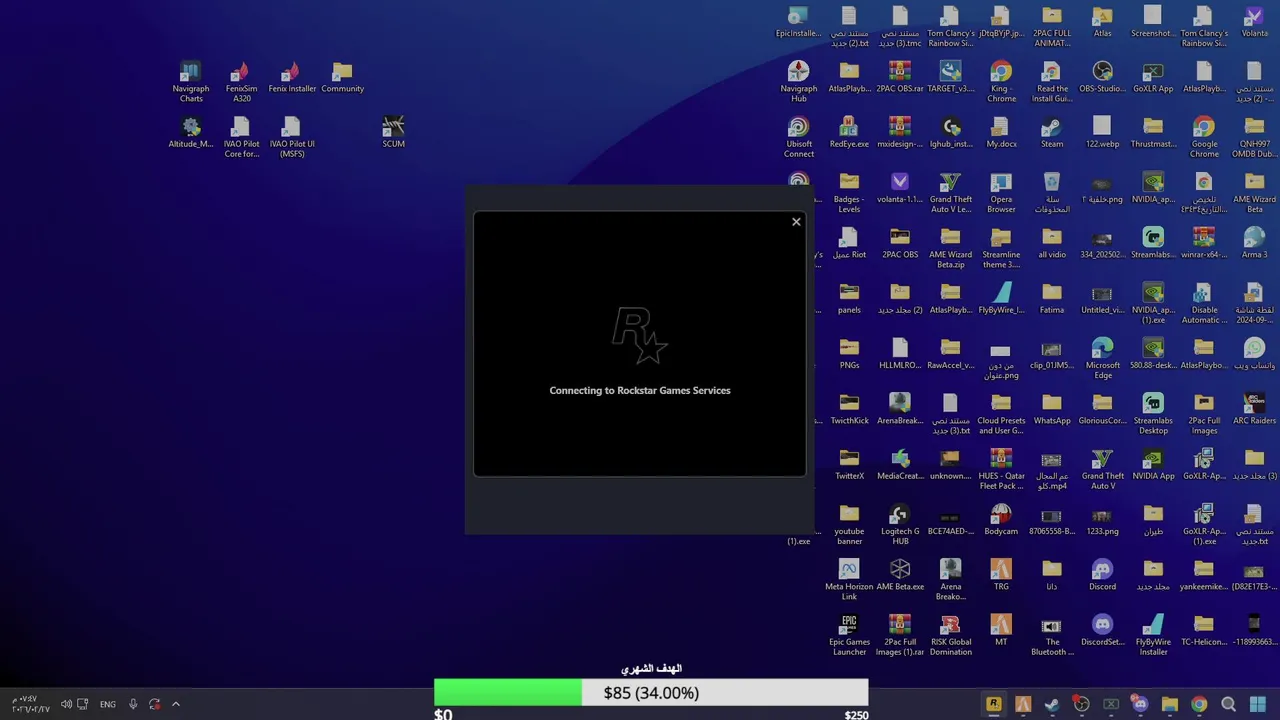Open the taskbar clock and date
This screenshot has width=1280, height=720.
[30, 704]
